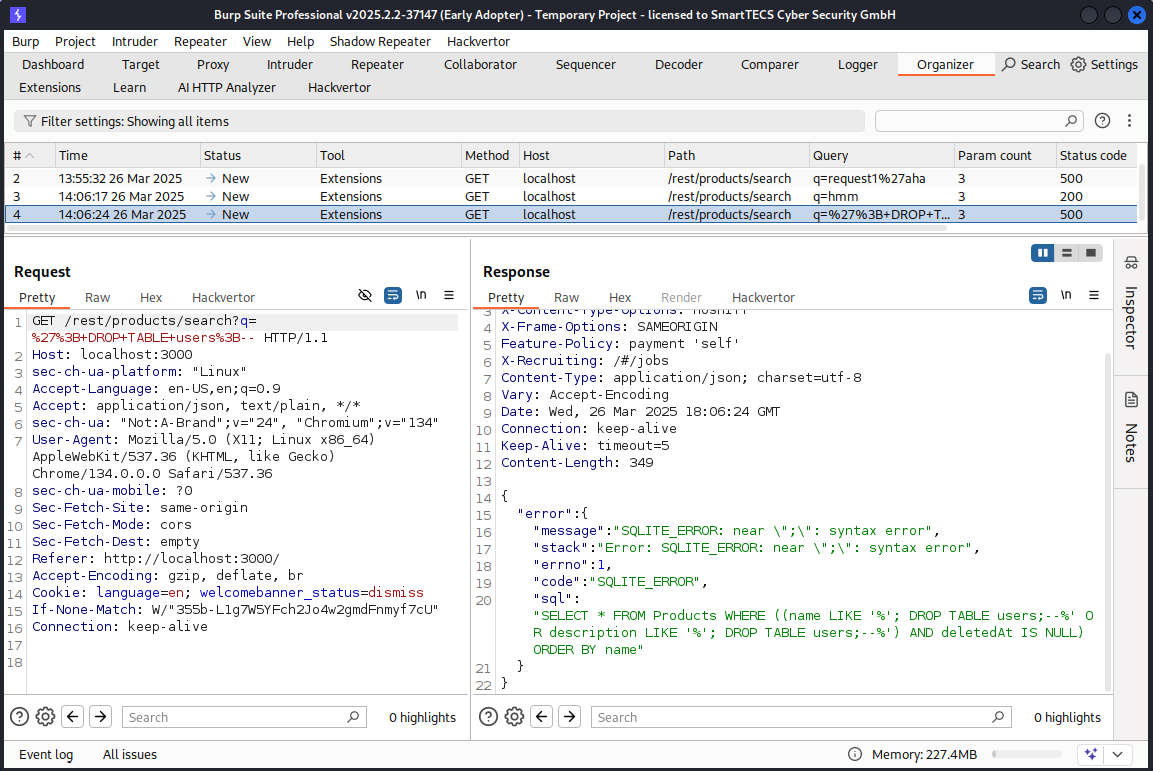Expand the chevron next to AI icon

(1118, 754)
